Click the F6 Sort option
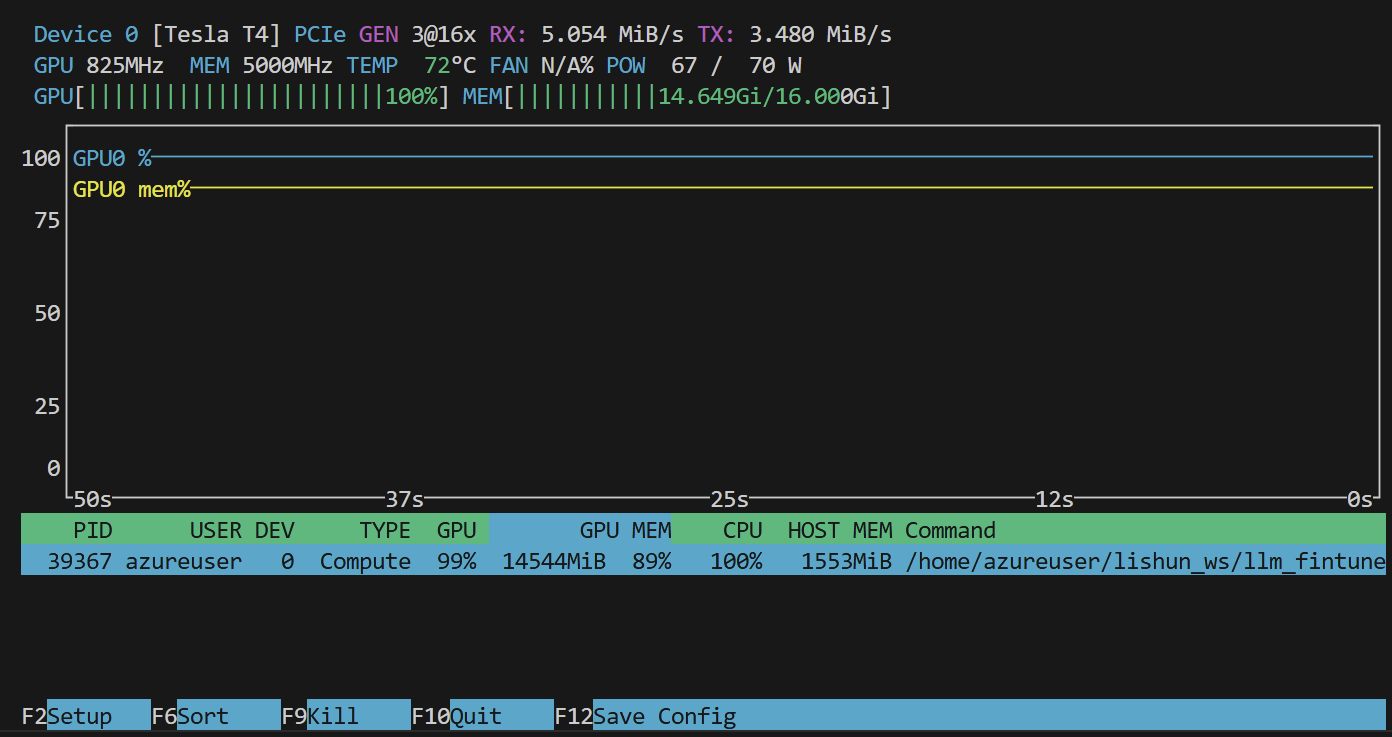The width and height of the screenshot is (1392, 737). (x=203, y=716)
